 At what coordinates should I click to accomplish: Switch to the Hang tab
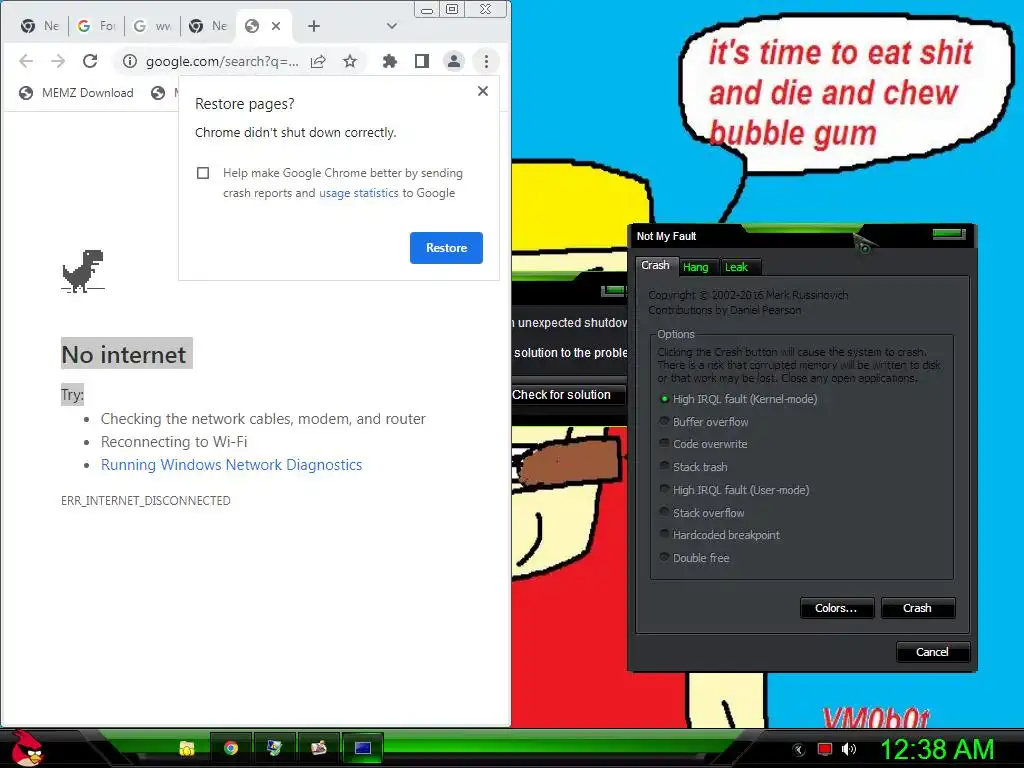[x=696, y=267]
